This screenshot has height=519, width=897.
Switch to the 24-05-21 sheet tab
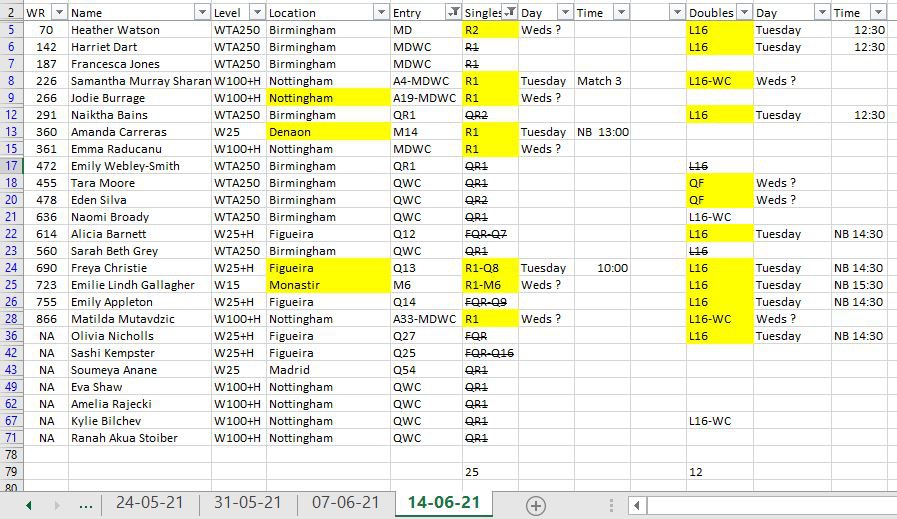[x=149, y=503]
